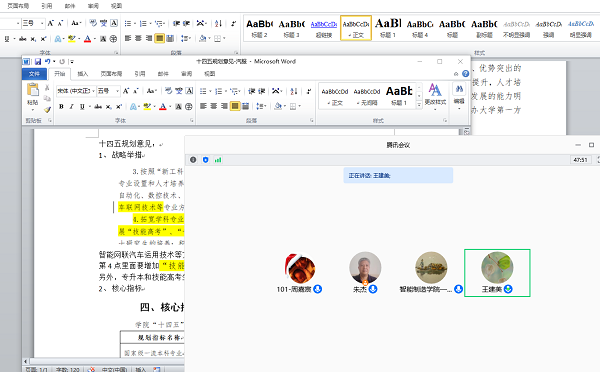Click Align Left in front Word window

click(203, 106)
